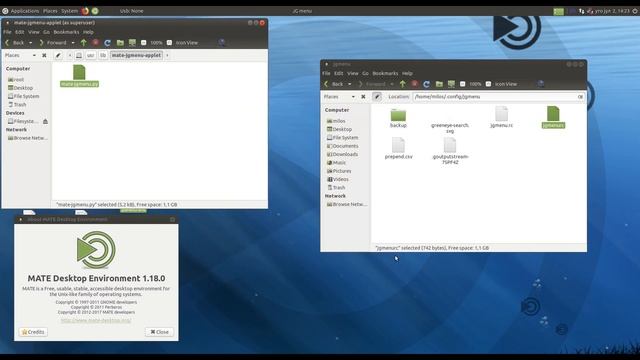Close the Places sidebar in the jgmenu window

(x=363, y=97)
